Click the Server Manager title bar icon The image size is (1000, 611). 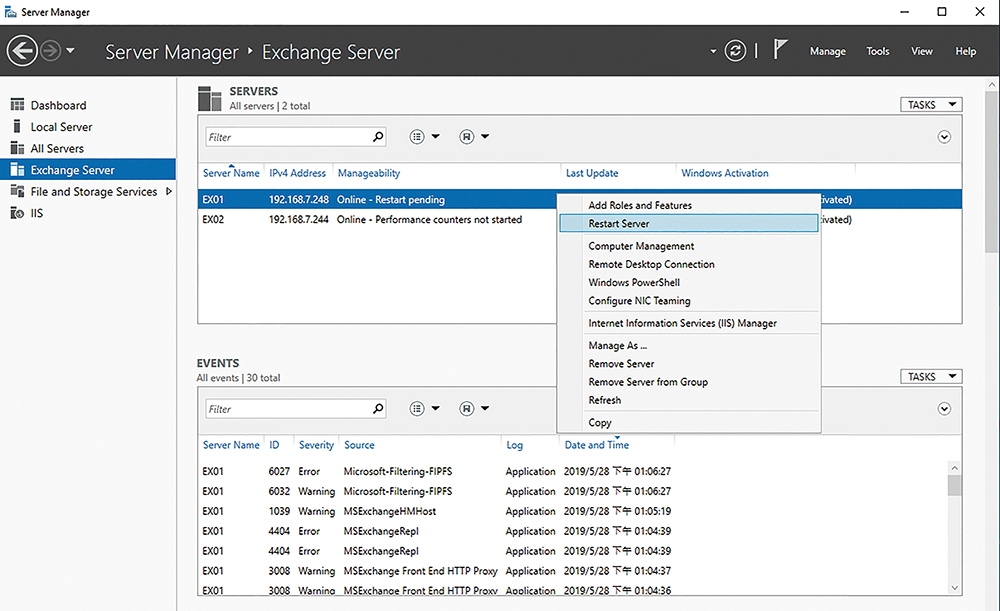click(11, 12)
